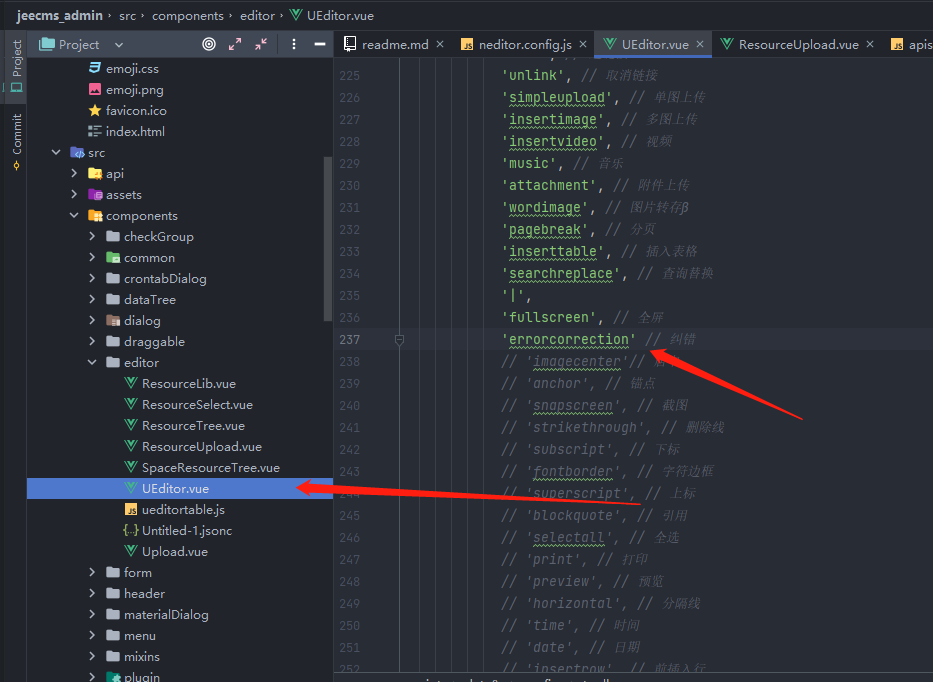Click the Select Opened File target icon

coord(208,44)
